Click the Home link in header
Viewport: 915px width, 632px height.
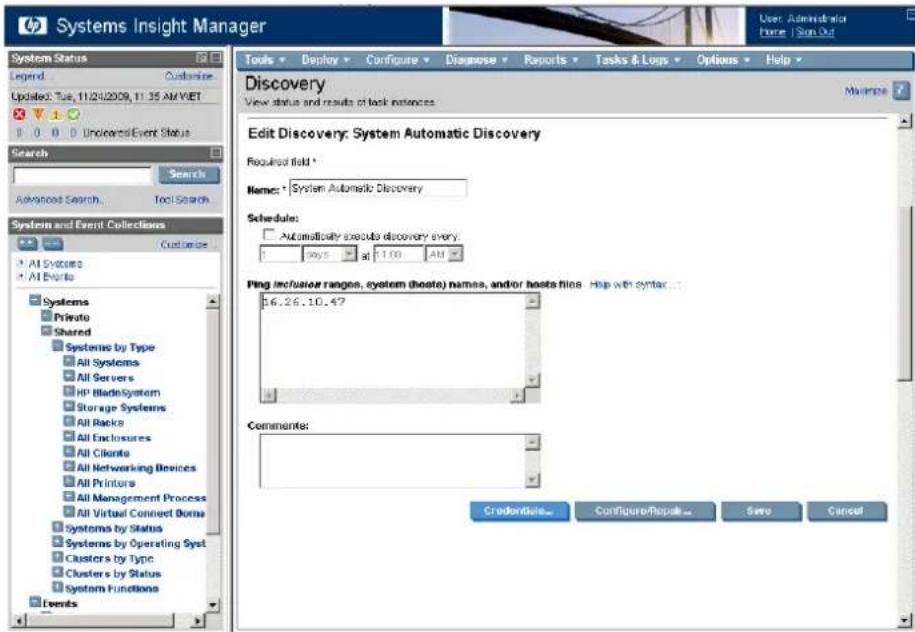(773, 32)
